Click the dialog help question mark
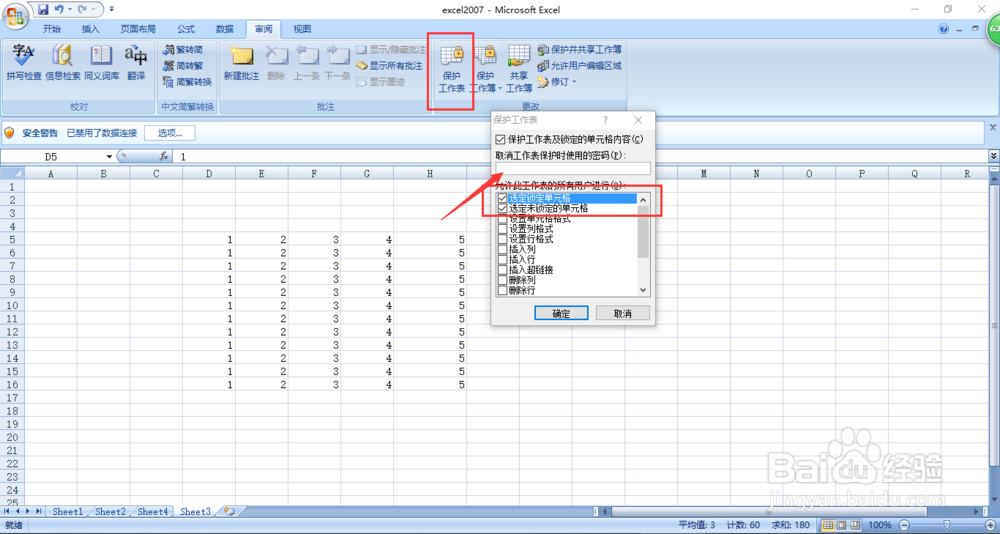The height and width of the screenshot is (534, 1000). pos(605,120)
